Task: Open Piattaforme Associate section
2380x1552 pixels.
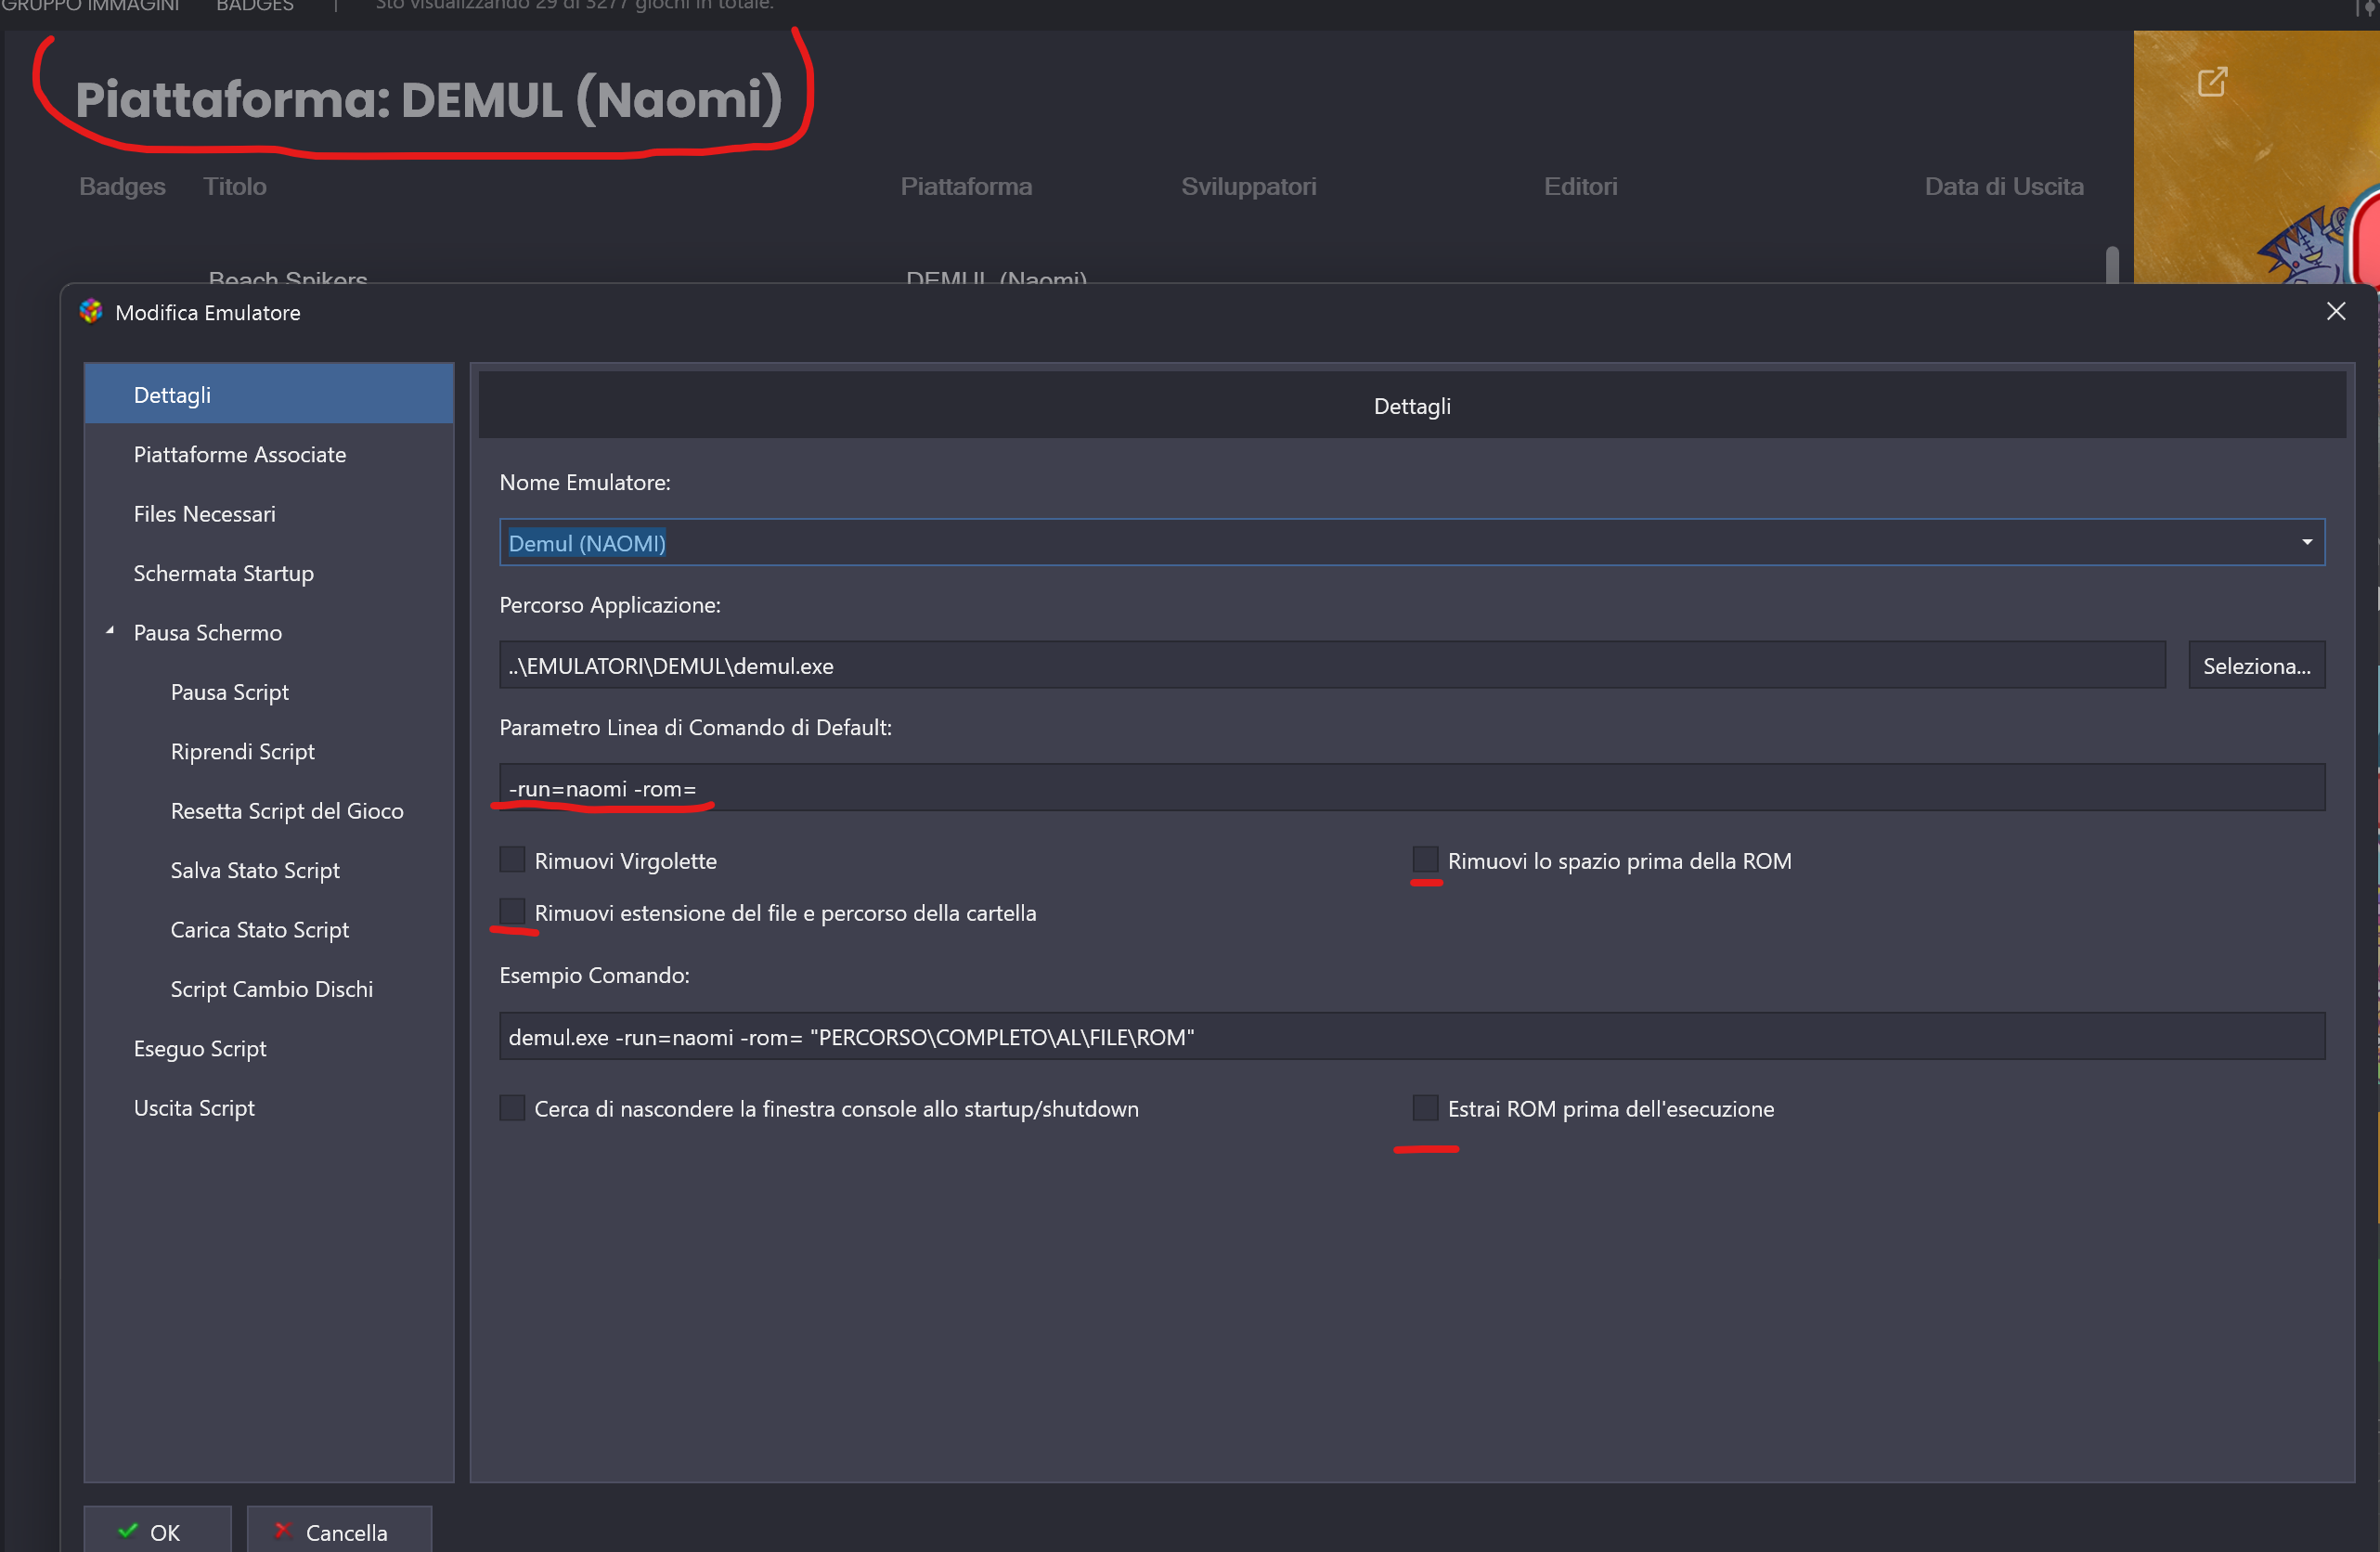Action: 269,454
